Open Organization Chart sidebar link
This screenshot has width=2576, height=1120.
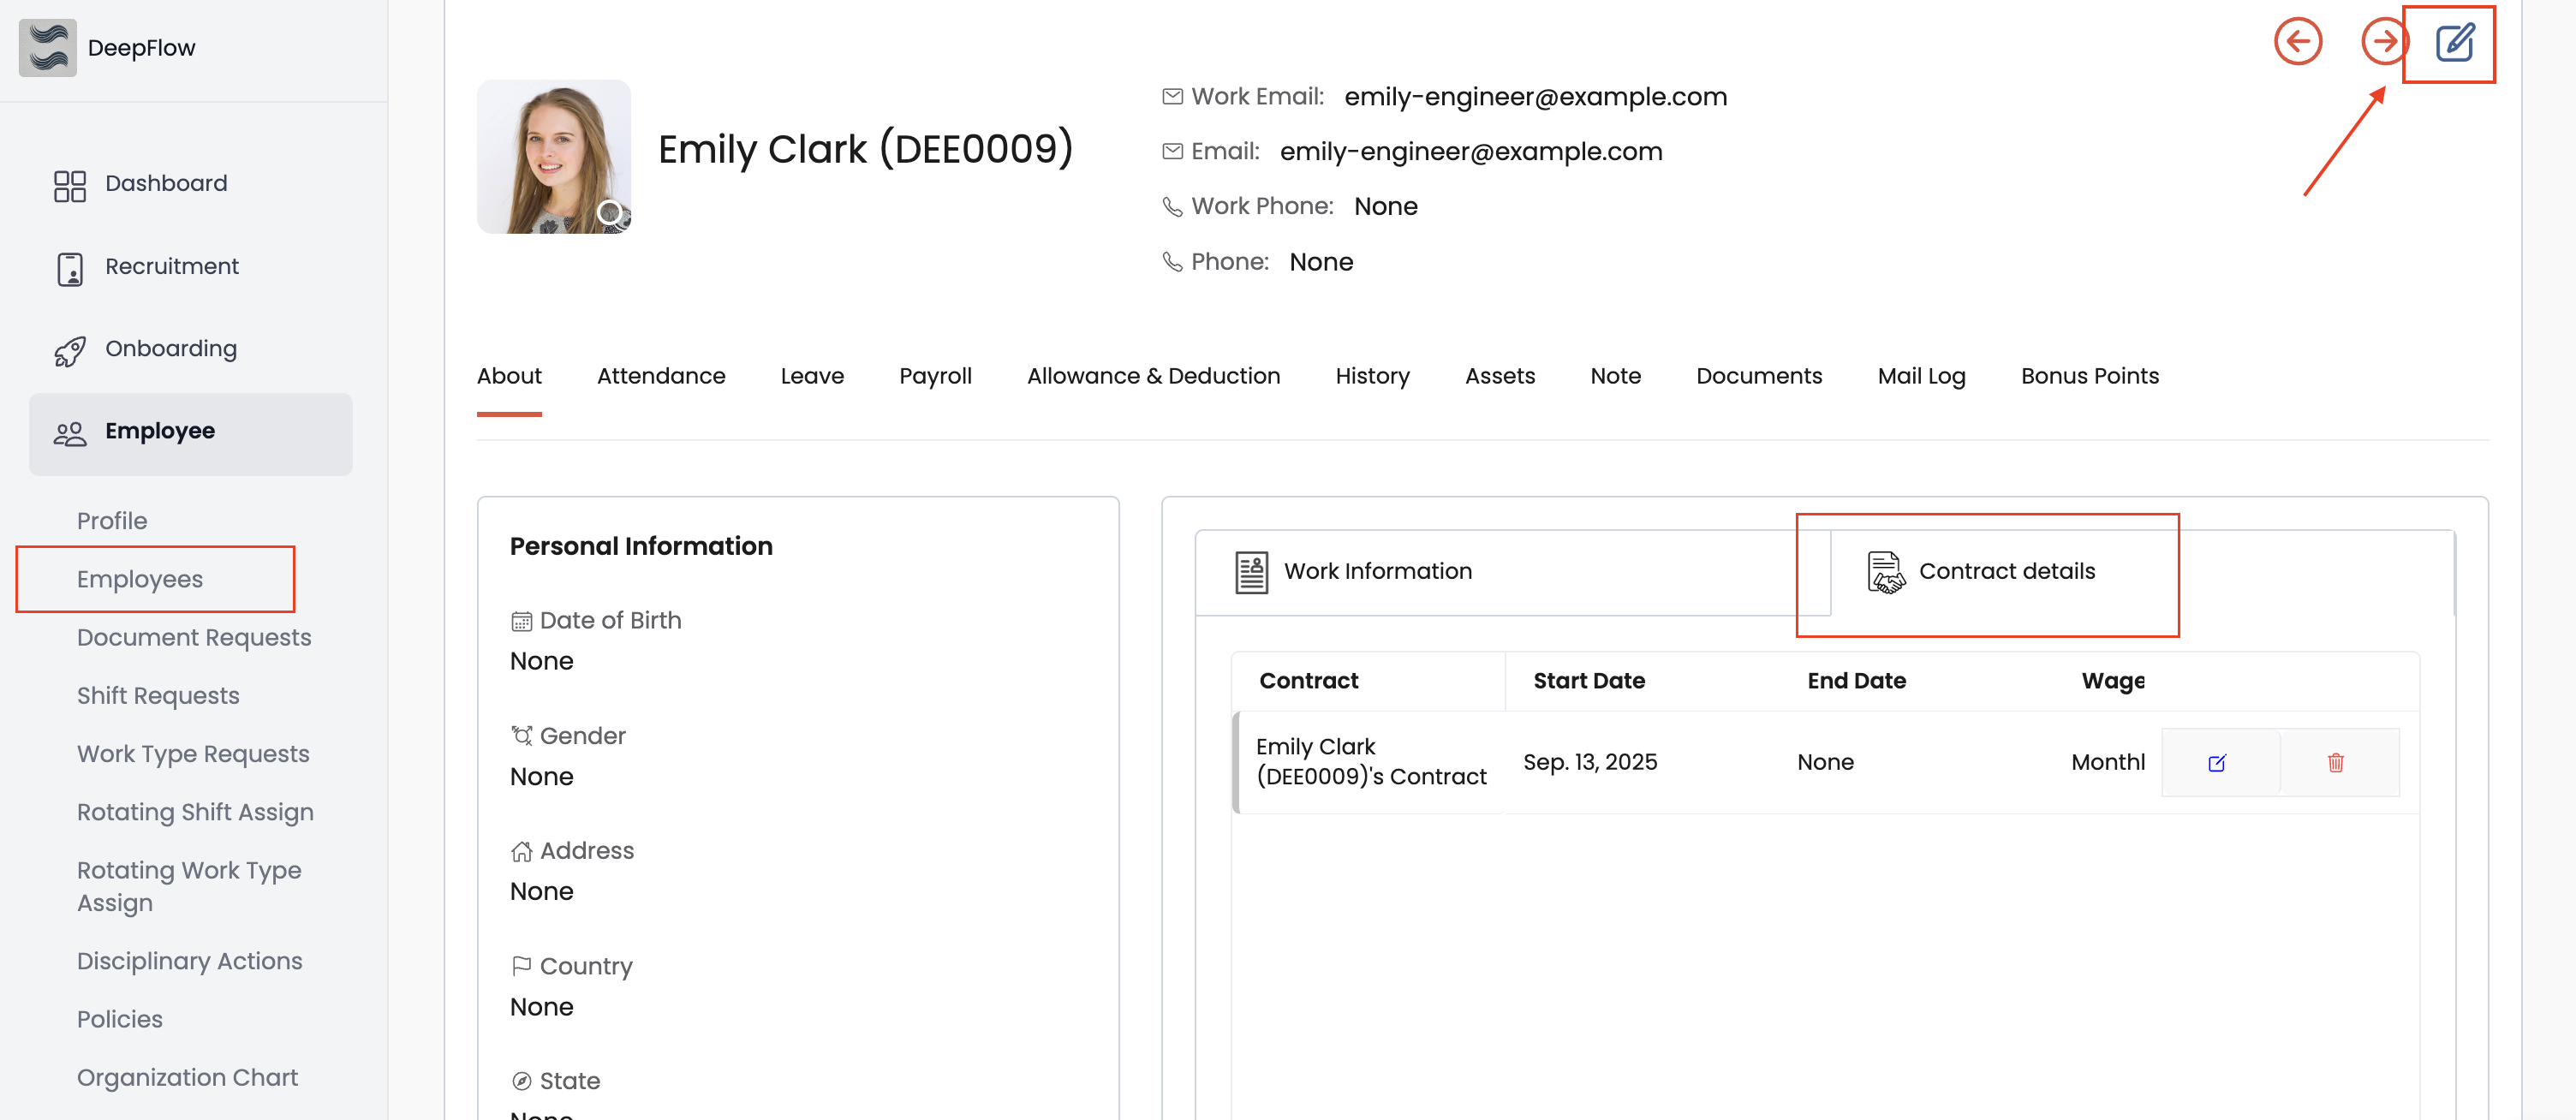click(x=187, y=1078)
